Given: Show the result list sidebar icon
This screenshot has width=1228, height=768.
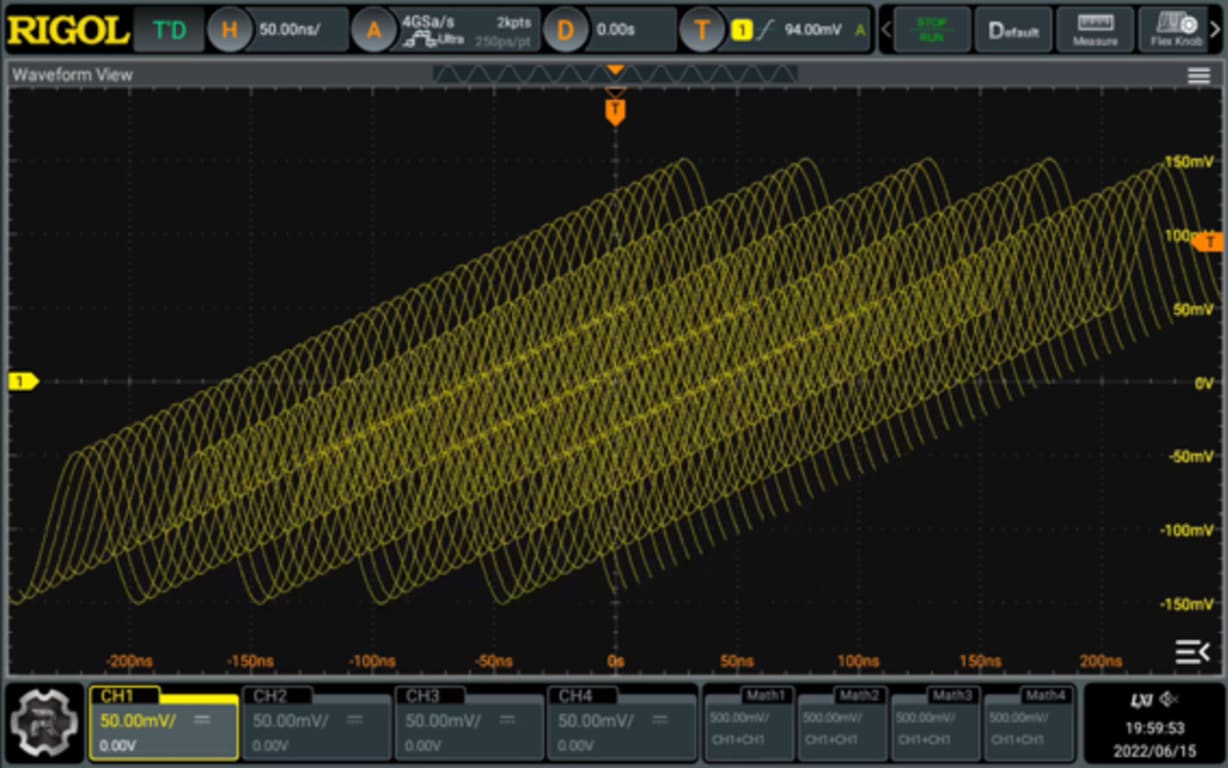Looking at the screenshot, I should (1192, 652).
